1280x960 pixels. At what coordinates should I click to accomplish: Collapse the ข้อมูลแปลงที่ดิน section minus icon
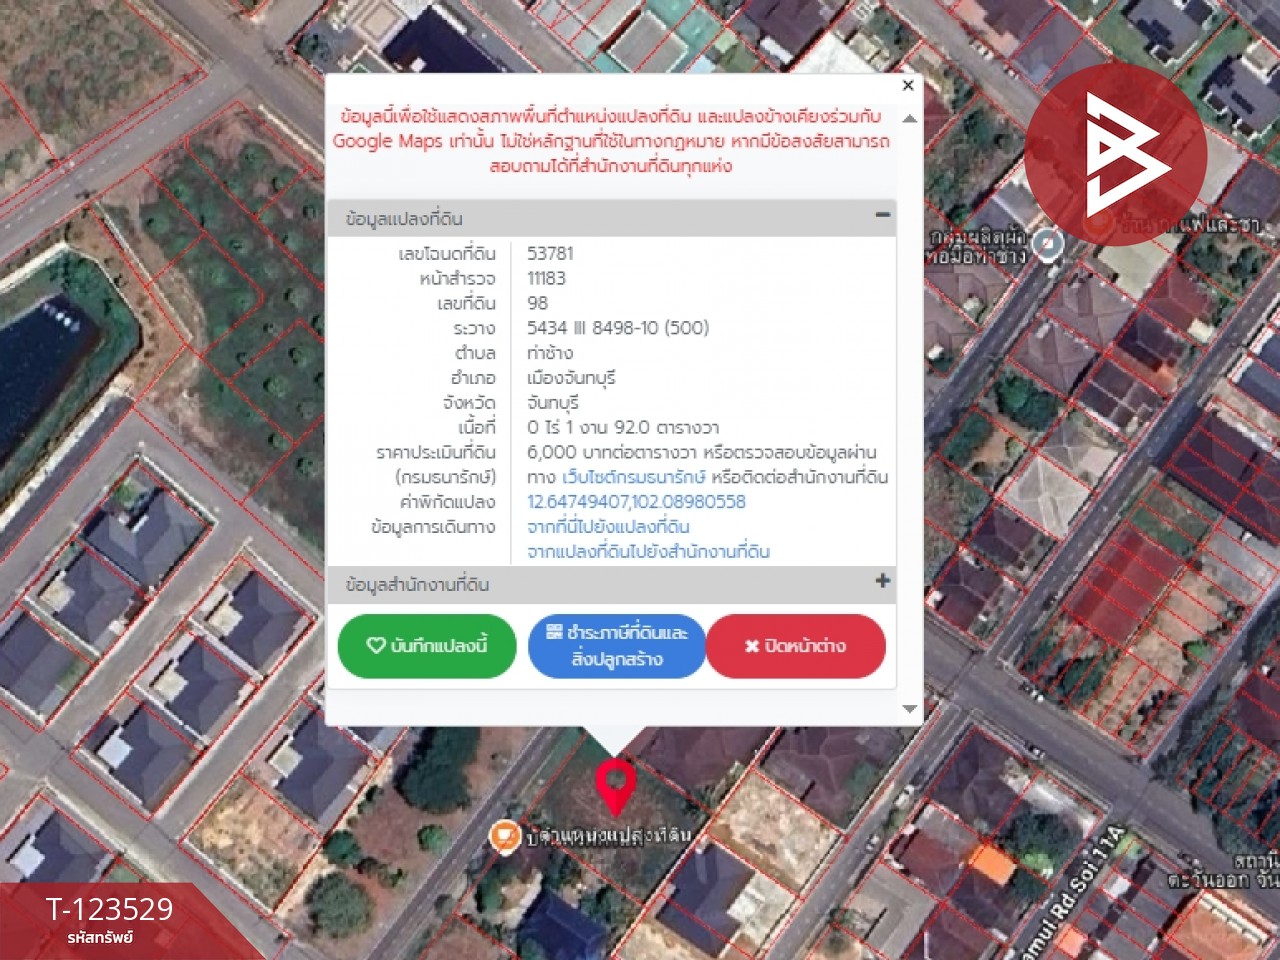(882, 215)
